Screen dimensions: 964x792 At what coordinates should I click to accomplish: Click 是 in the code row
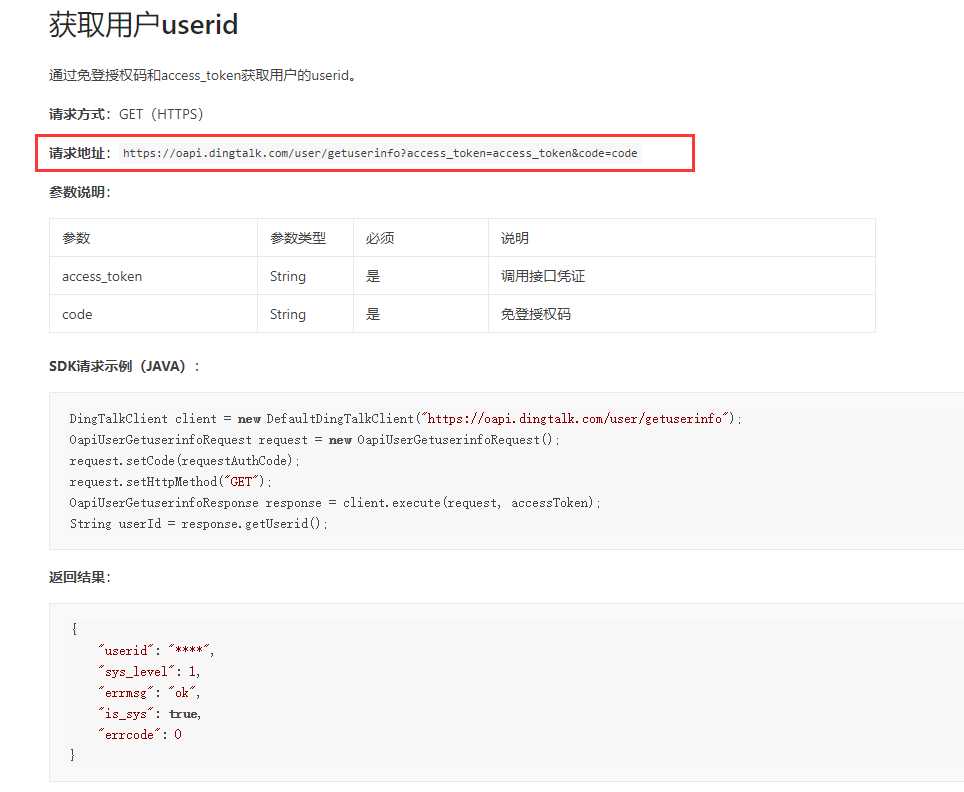373,314
